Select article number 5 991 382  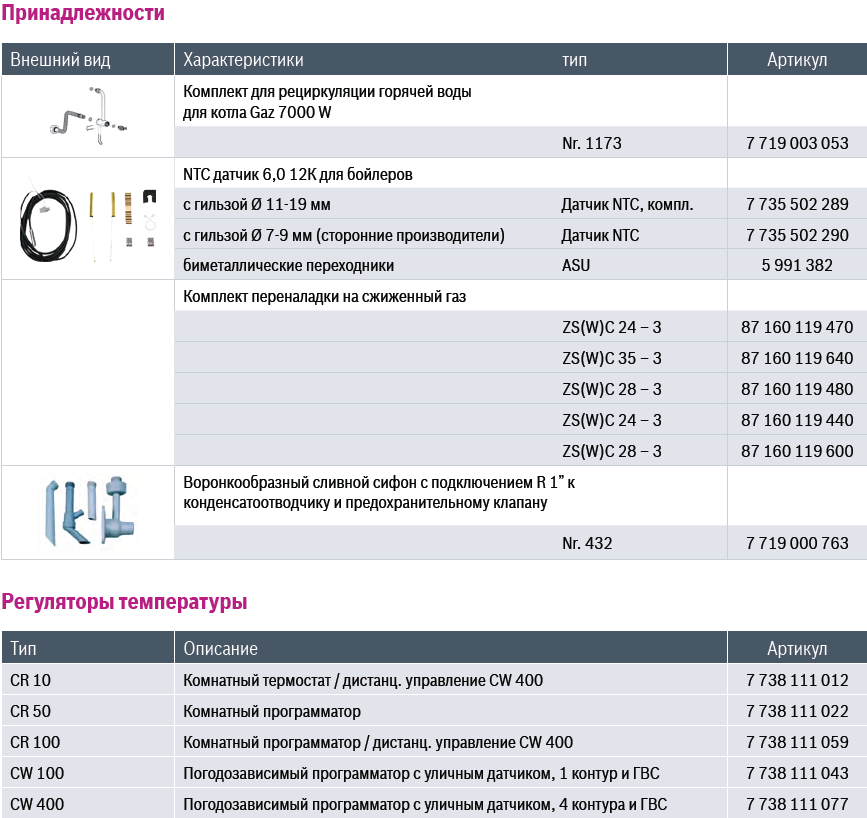pyautogui.click(x=797, y=265)
